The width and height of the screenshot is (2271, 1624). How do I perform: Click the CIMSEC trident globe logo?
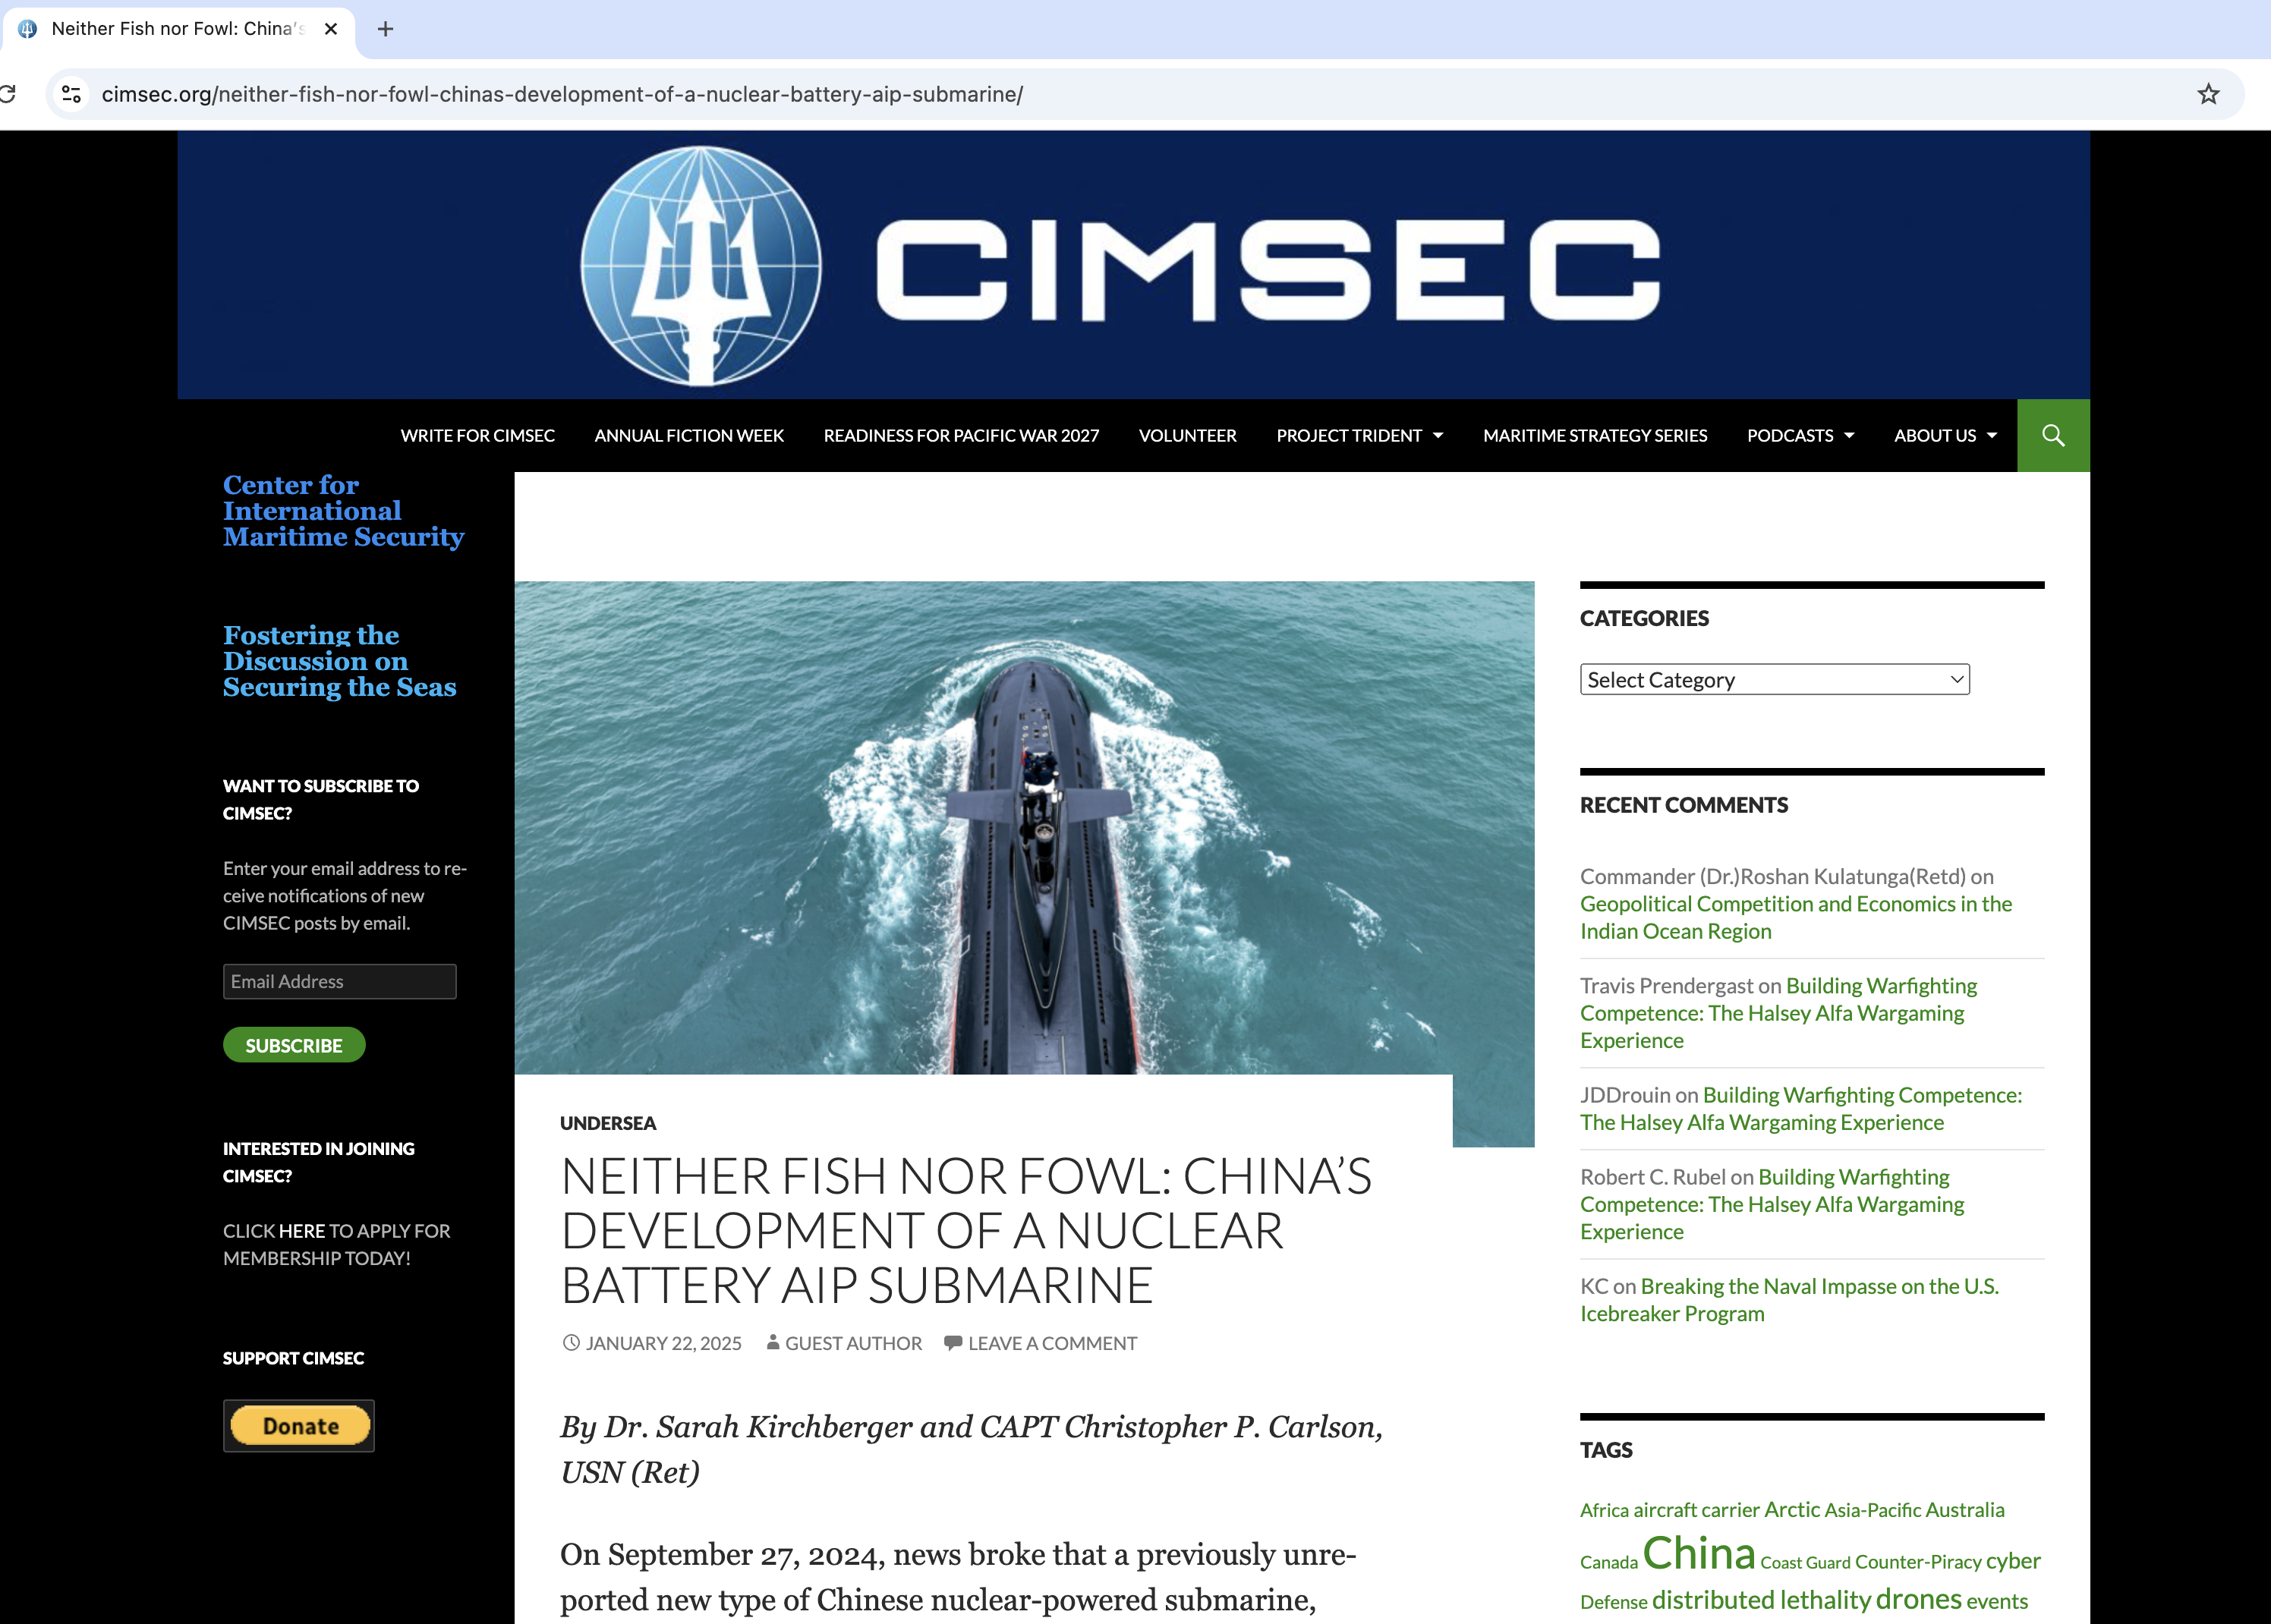[701, 265]
